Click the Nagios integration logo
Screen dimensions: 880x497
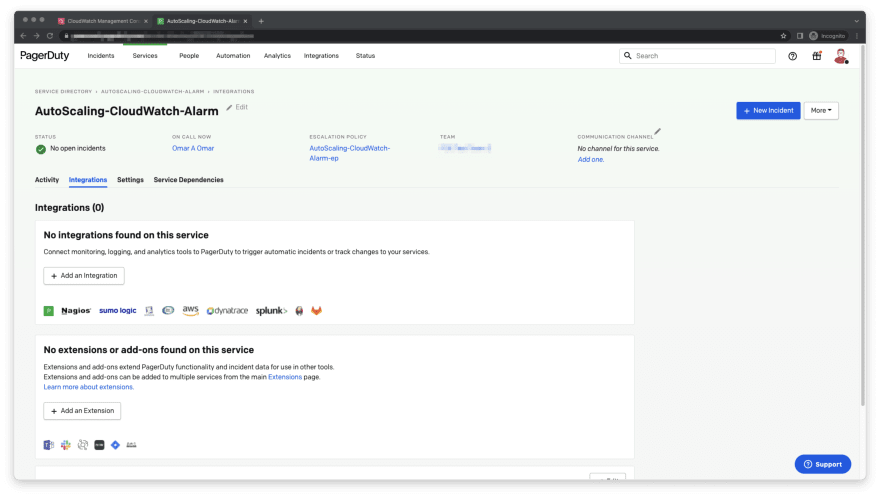tap(76, 311)
